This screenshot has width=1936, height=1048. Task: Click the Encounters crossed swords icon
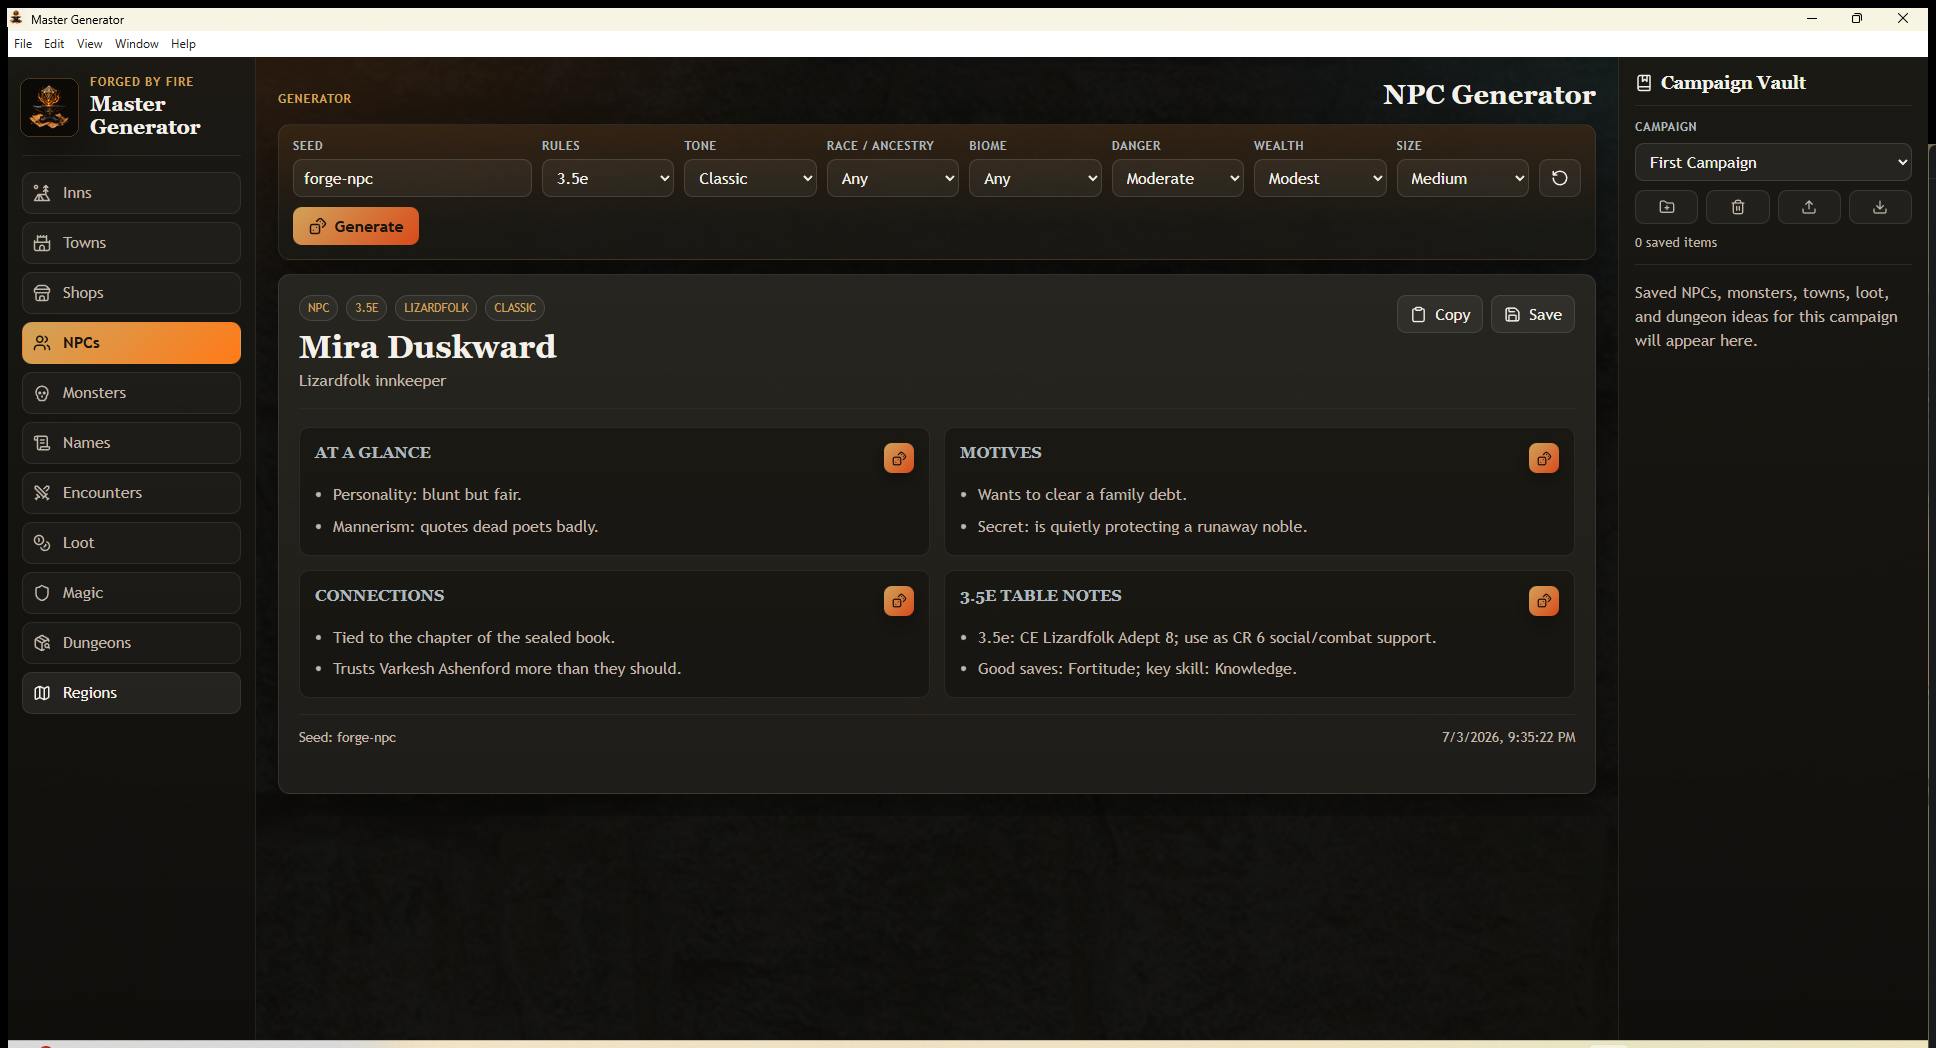click(x=42, y=493)
